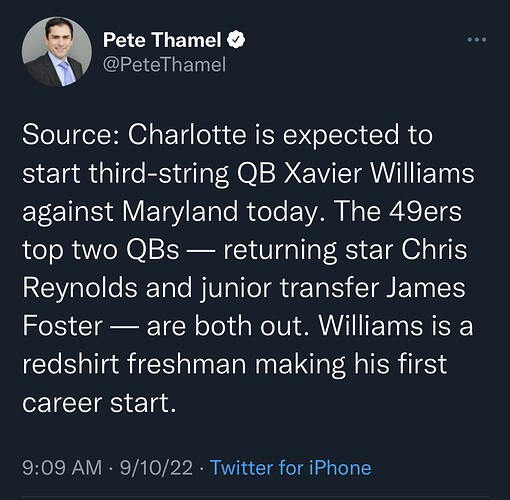Viewport: 510px width, 500px height.
Task: Open Pete Thamel's profile photo
Action: click(57, 52)
